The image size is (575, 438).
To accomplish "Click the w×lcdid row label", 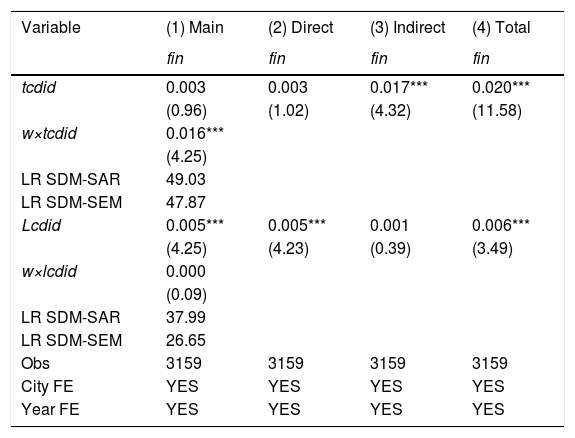I will [x=49, y=271].
